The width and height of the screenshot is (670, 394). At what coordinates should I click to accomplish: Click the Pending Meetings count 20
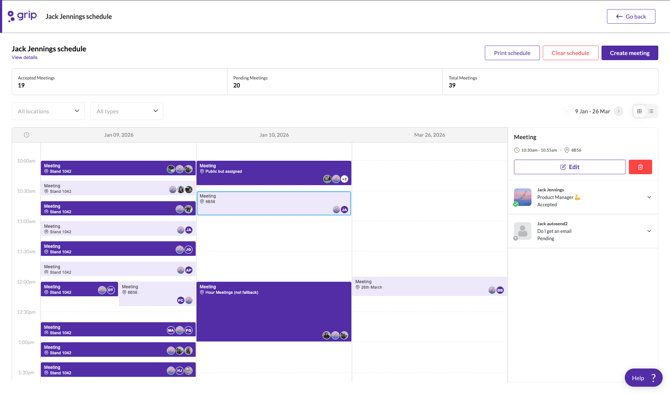(237, 85)
